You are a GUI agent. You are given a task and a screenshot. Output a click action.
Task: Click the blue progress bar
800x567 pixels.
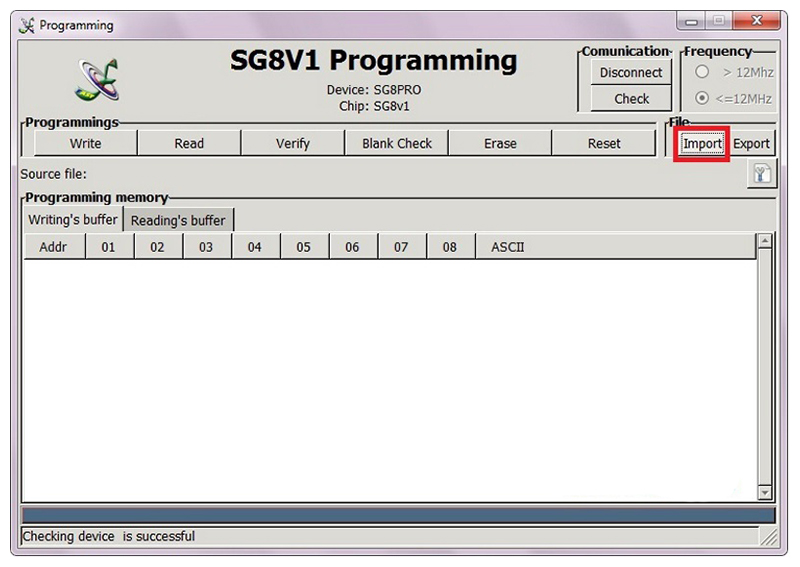398,514
